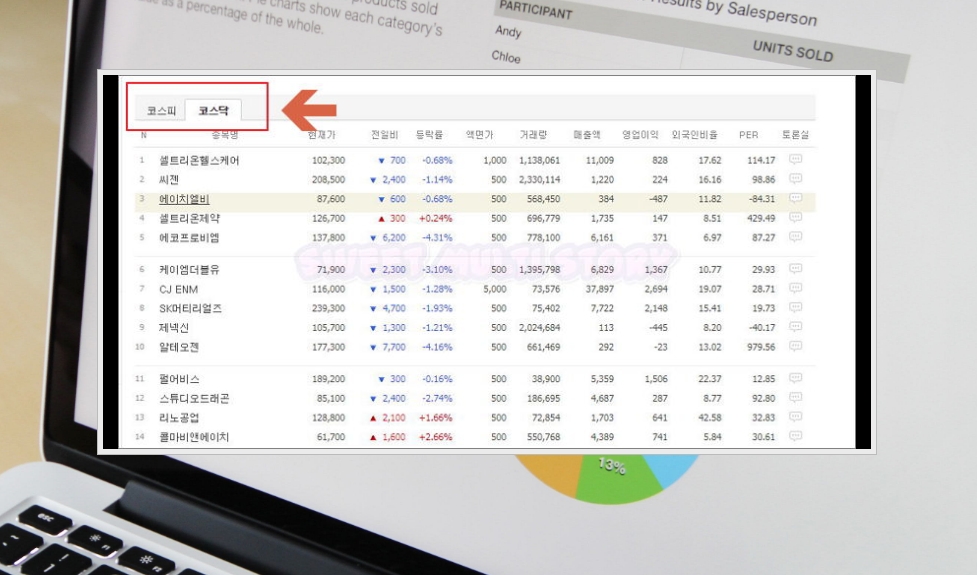The image size is (977, 575).
Task: Open discussion room icon for 제넥신
Action: tap(795, 327)
